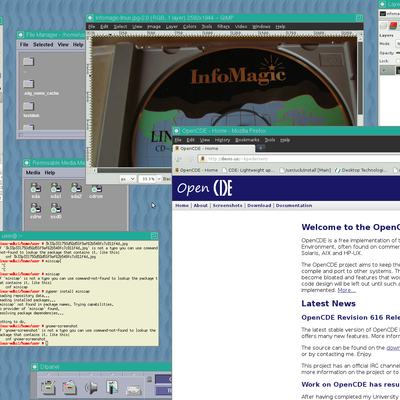400x400 pixels.
Task: Open the Filters menu in GIMP
Action: [x=223, y=27]
